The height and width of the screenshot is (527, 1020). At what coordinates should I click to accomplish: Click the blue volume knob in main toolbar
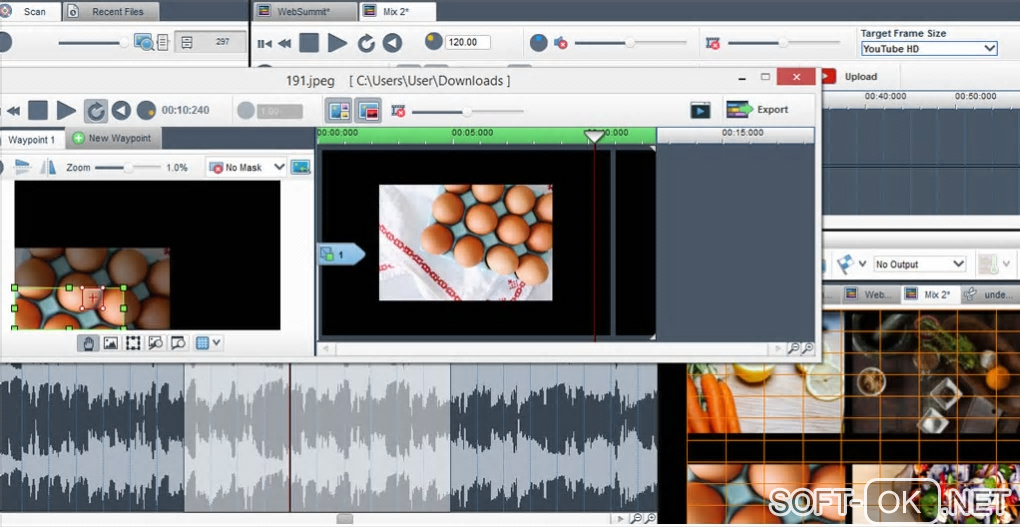pos(539,43)
